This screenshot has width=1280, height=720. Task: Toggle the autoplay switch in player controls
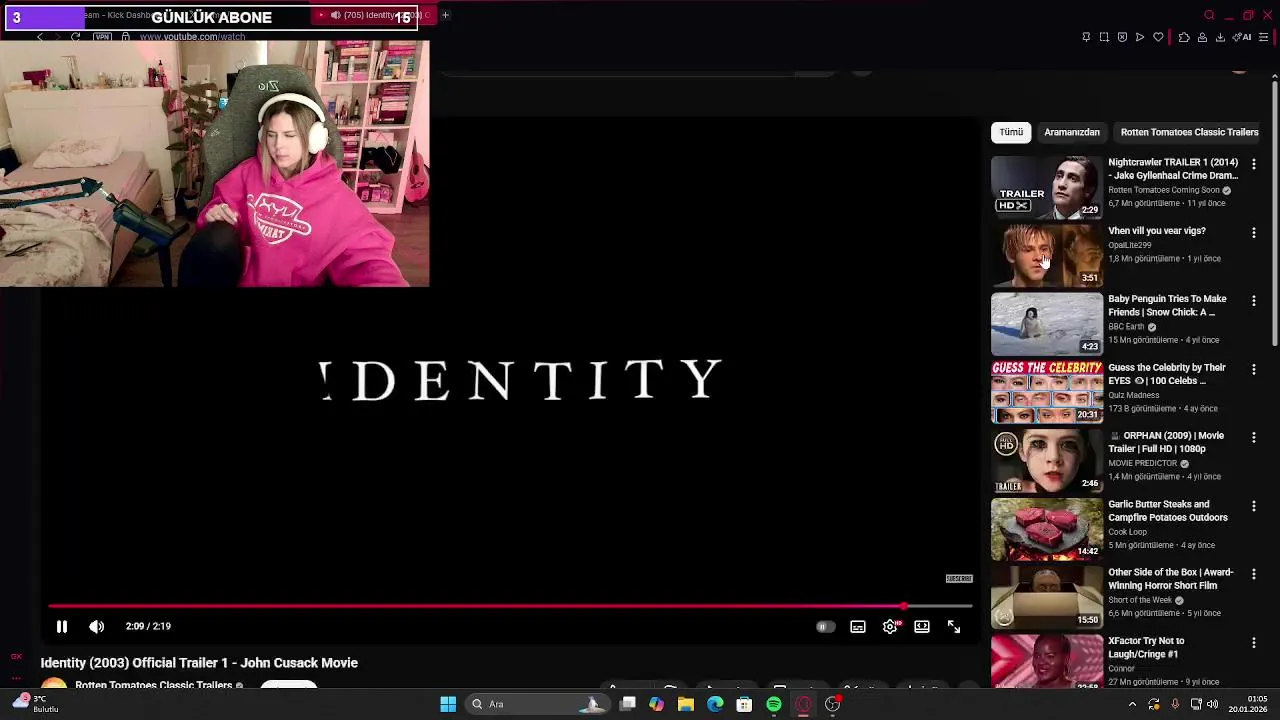point(825,627)
